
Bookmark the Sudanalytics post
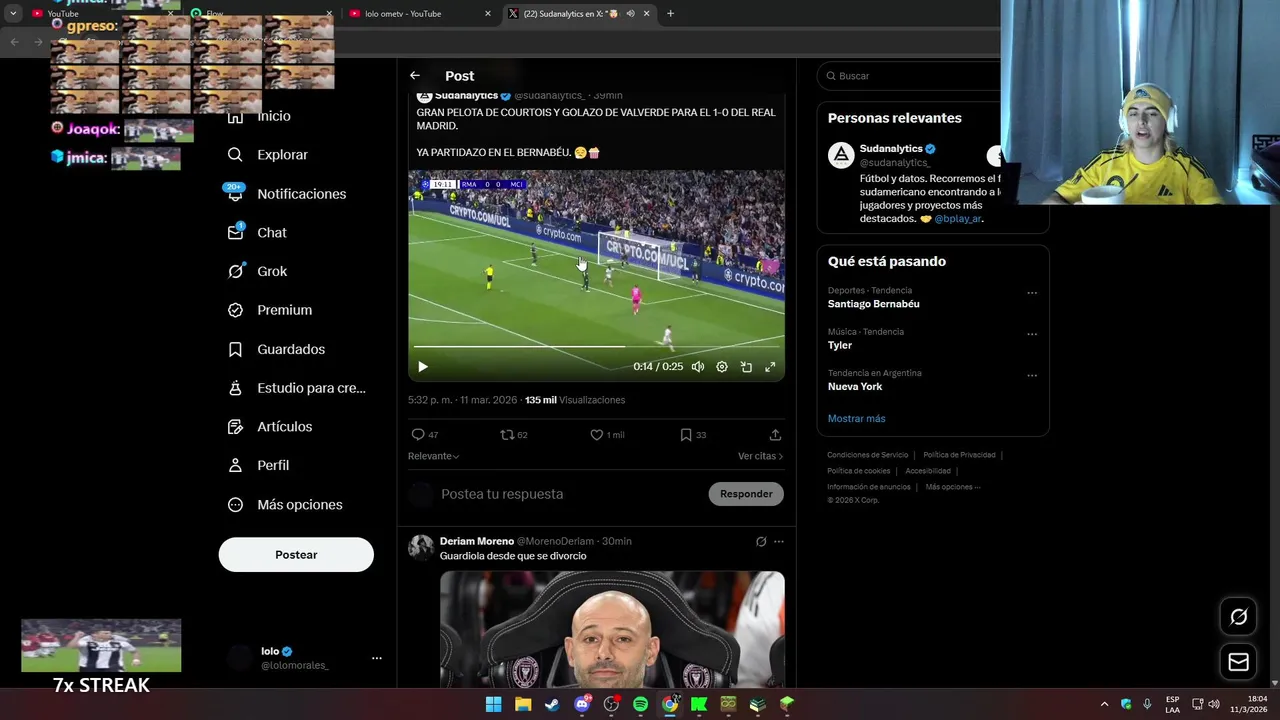pos(685,435)
